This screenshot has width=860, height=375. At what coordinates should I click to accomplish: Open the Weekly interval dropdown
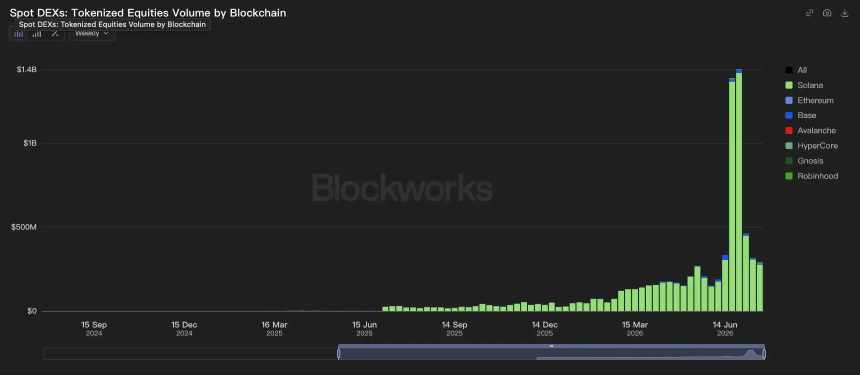click(x=92, y=33)
